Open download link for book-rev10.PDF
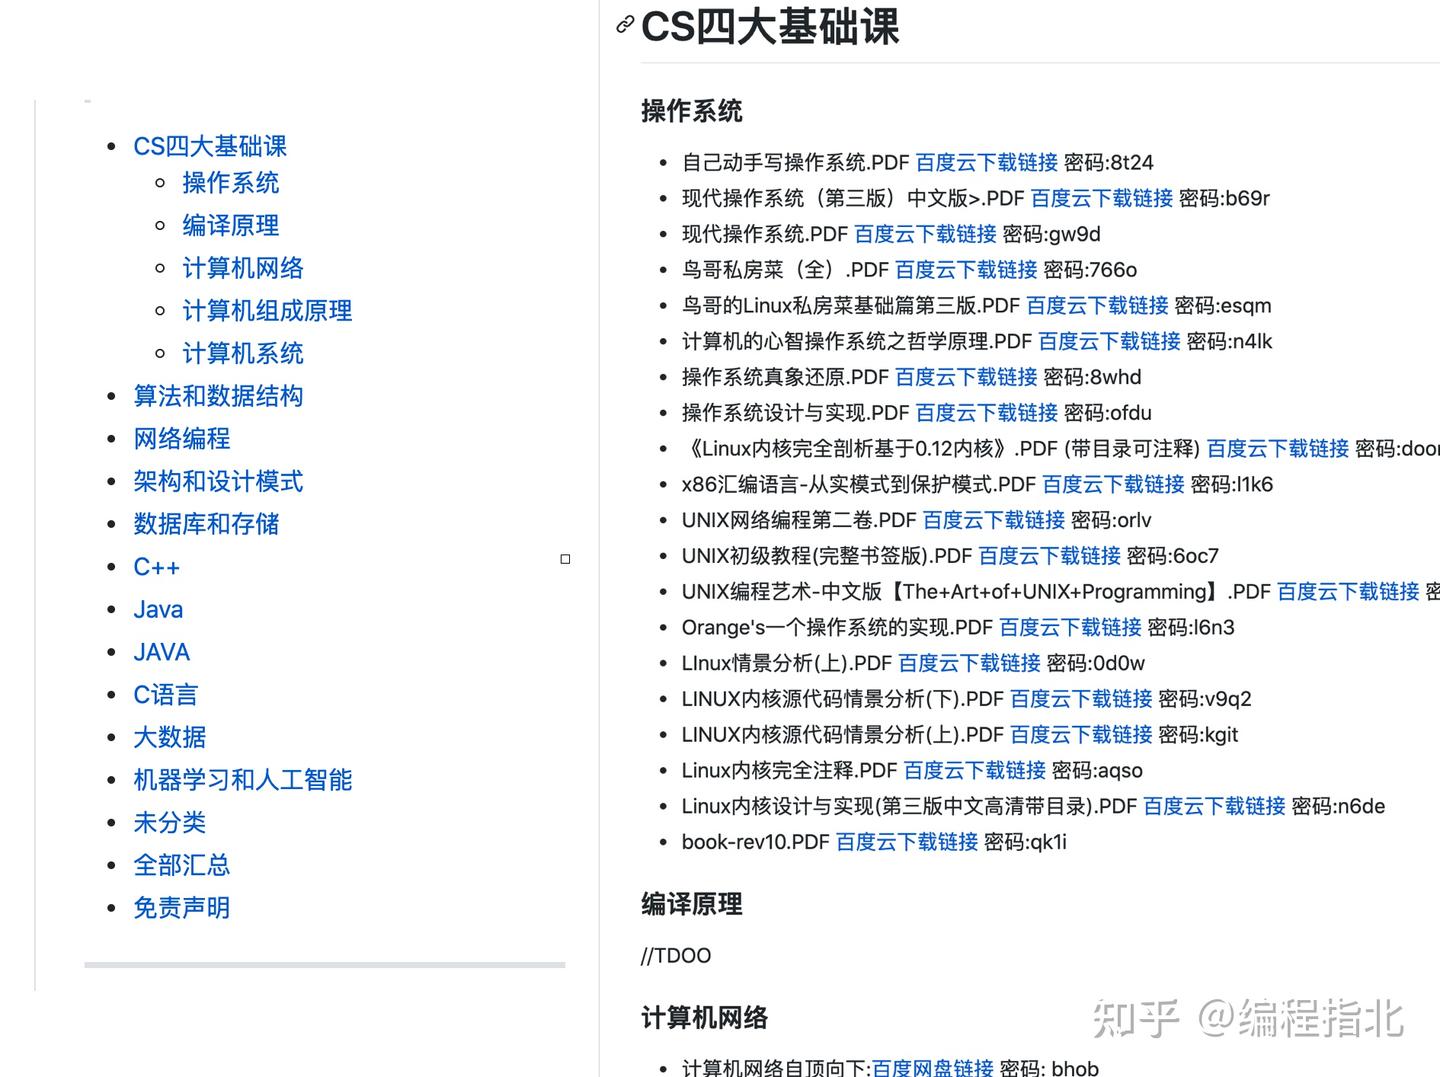This screenshot has width=1440, height=1077. [x=907, y=842]
